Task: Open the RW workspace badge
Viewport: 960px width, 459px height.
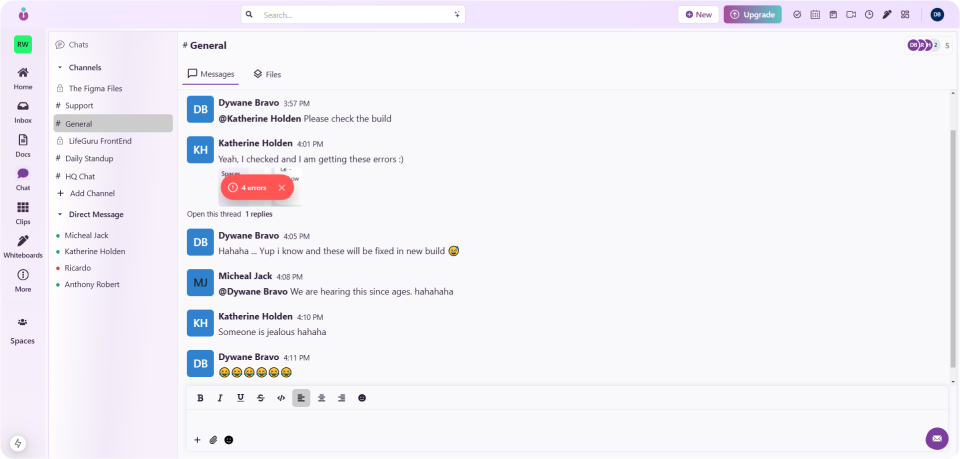Action: pos(23,44)
